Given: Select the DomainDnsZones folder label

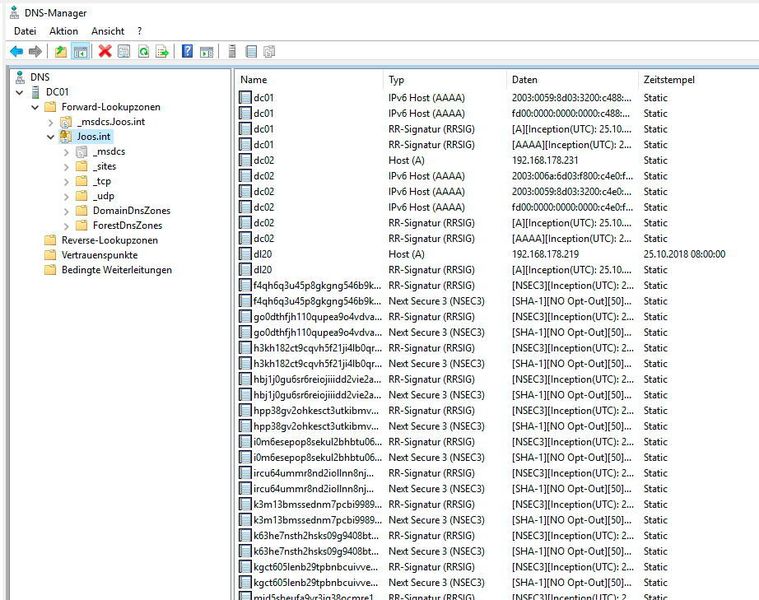Looking at the screenshot, I should point(132,210).
